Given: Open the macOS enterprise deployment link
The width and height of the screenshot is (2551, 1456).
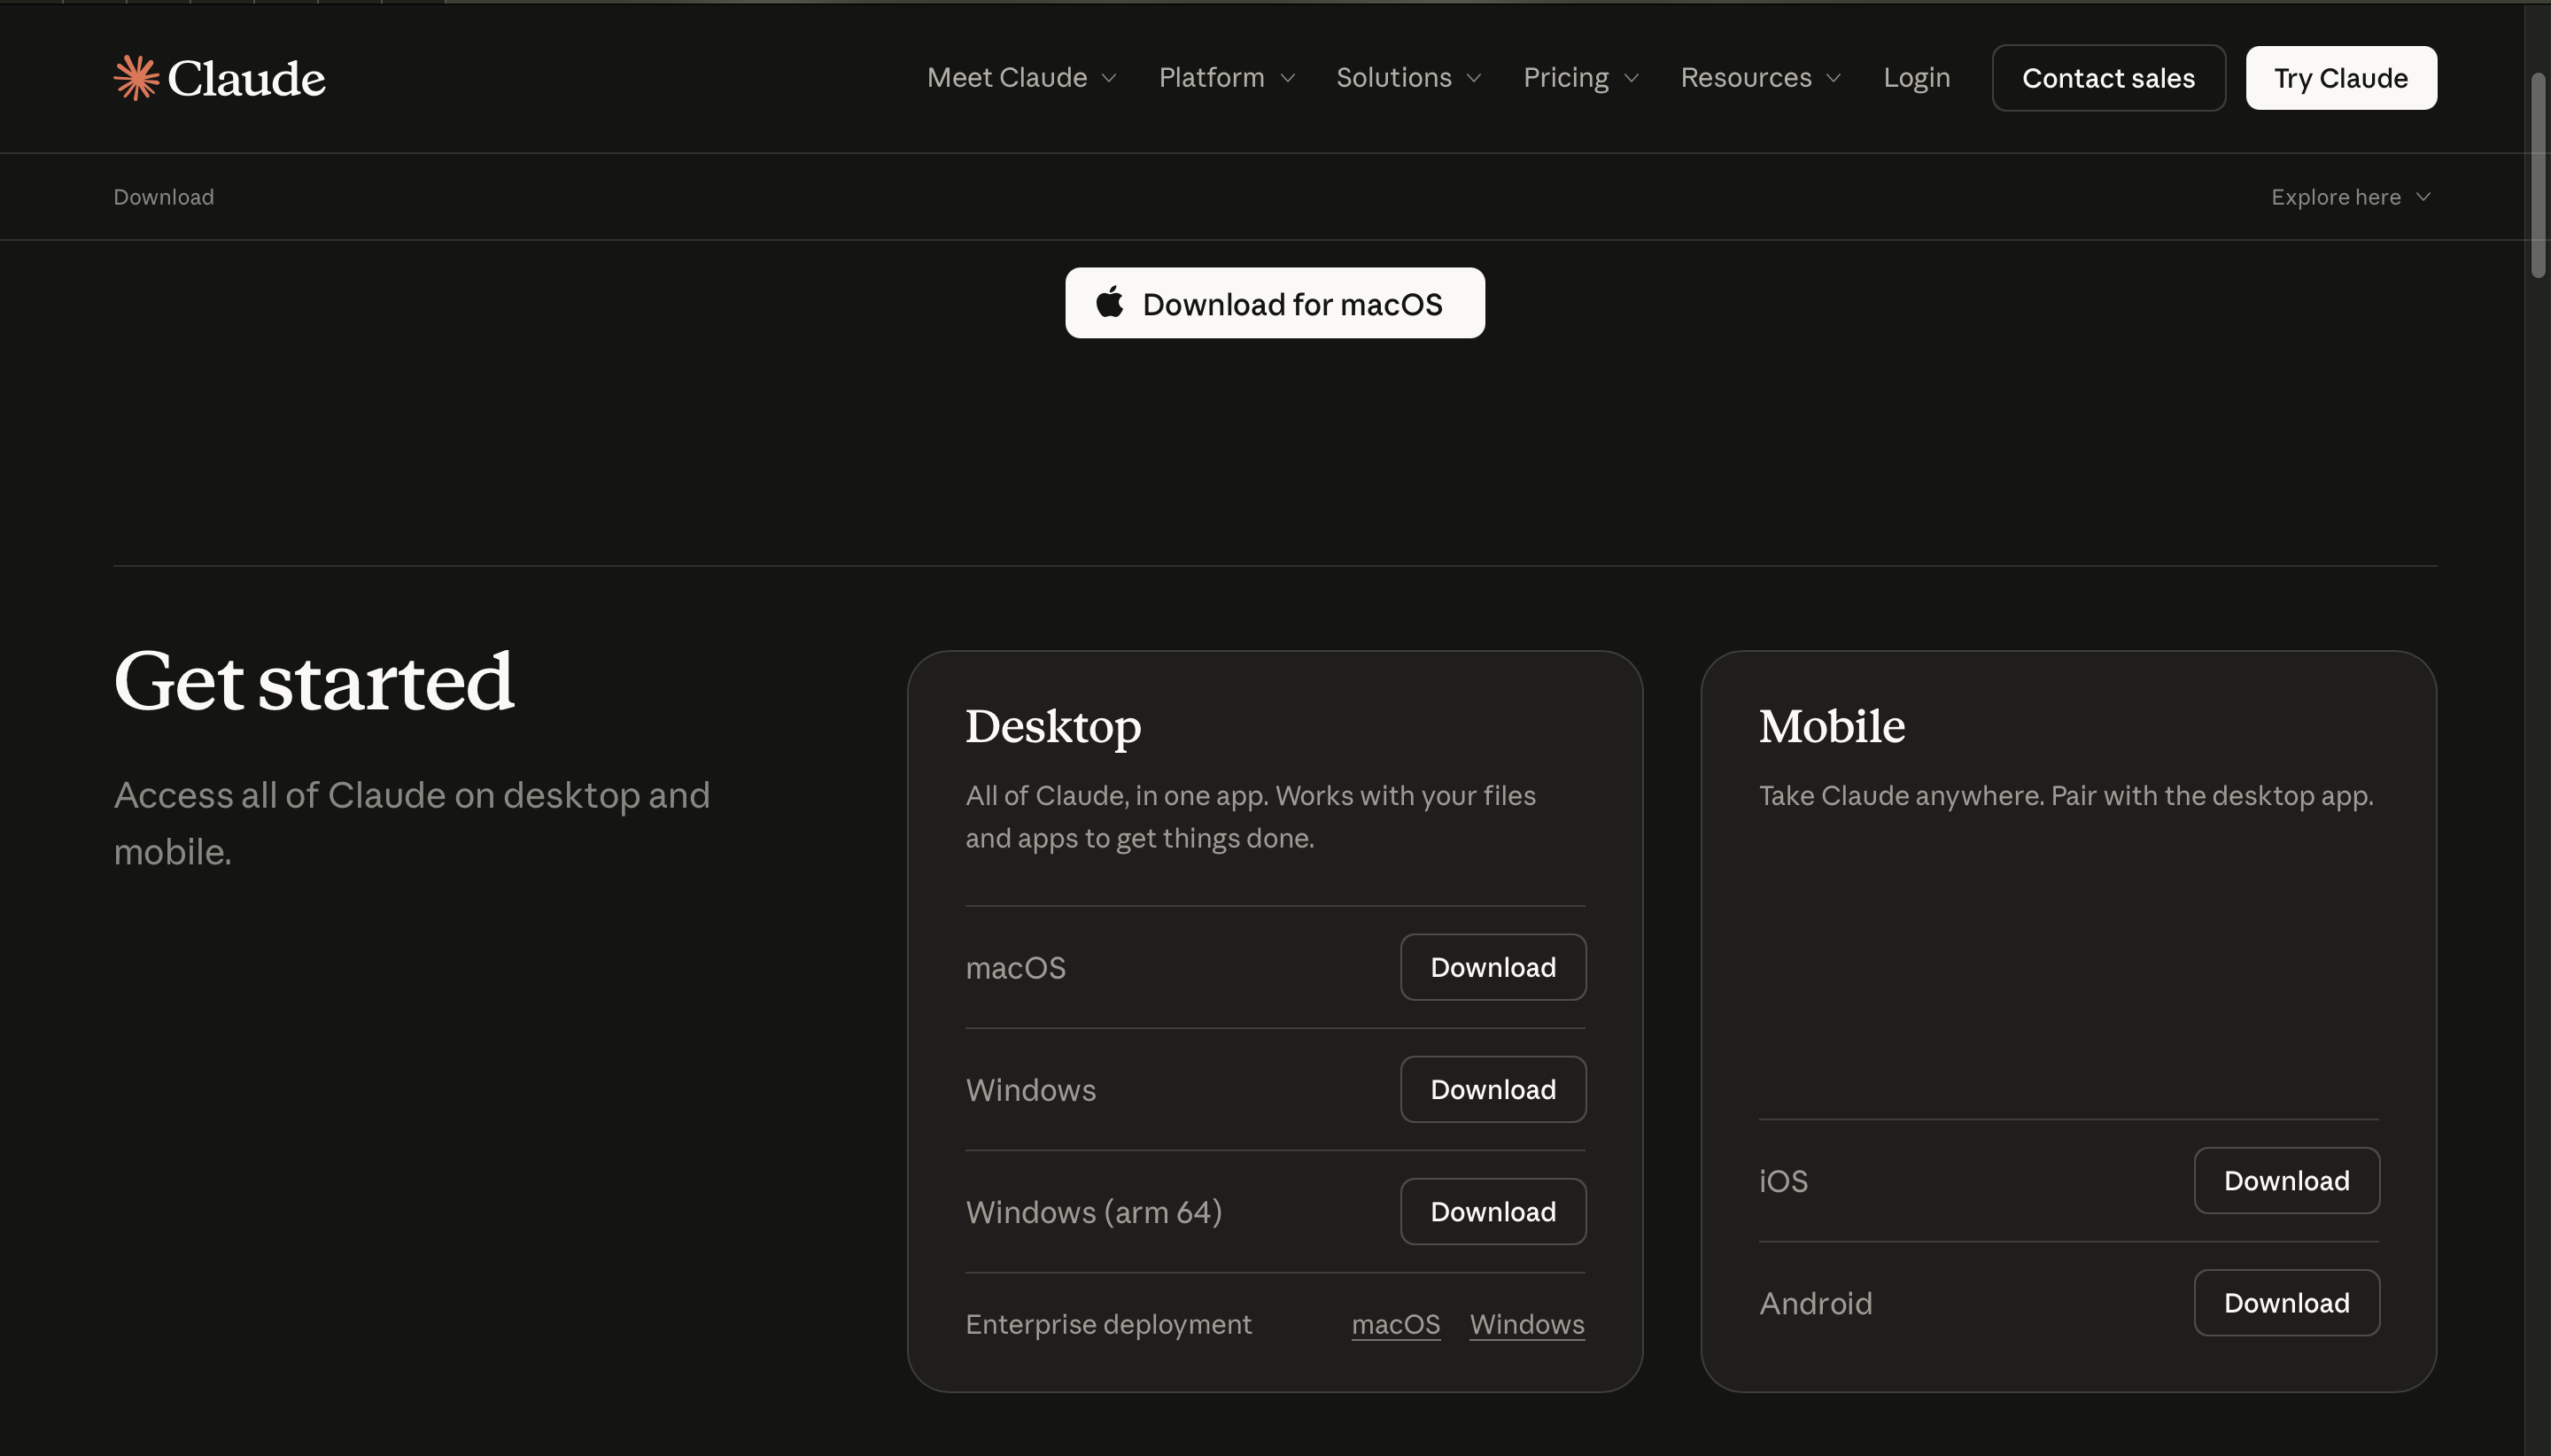Looking at the screenshot, I should pyautogui.click(x=1396, y=1324).
